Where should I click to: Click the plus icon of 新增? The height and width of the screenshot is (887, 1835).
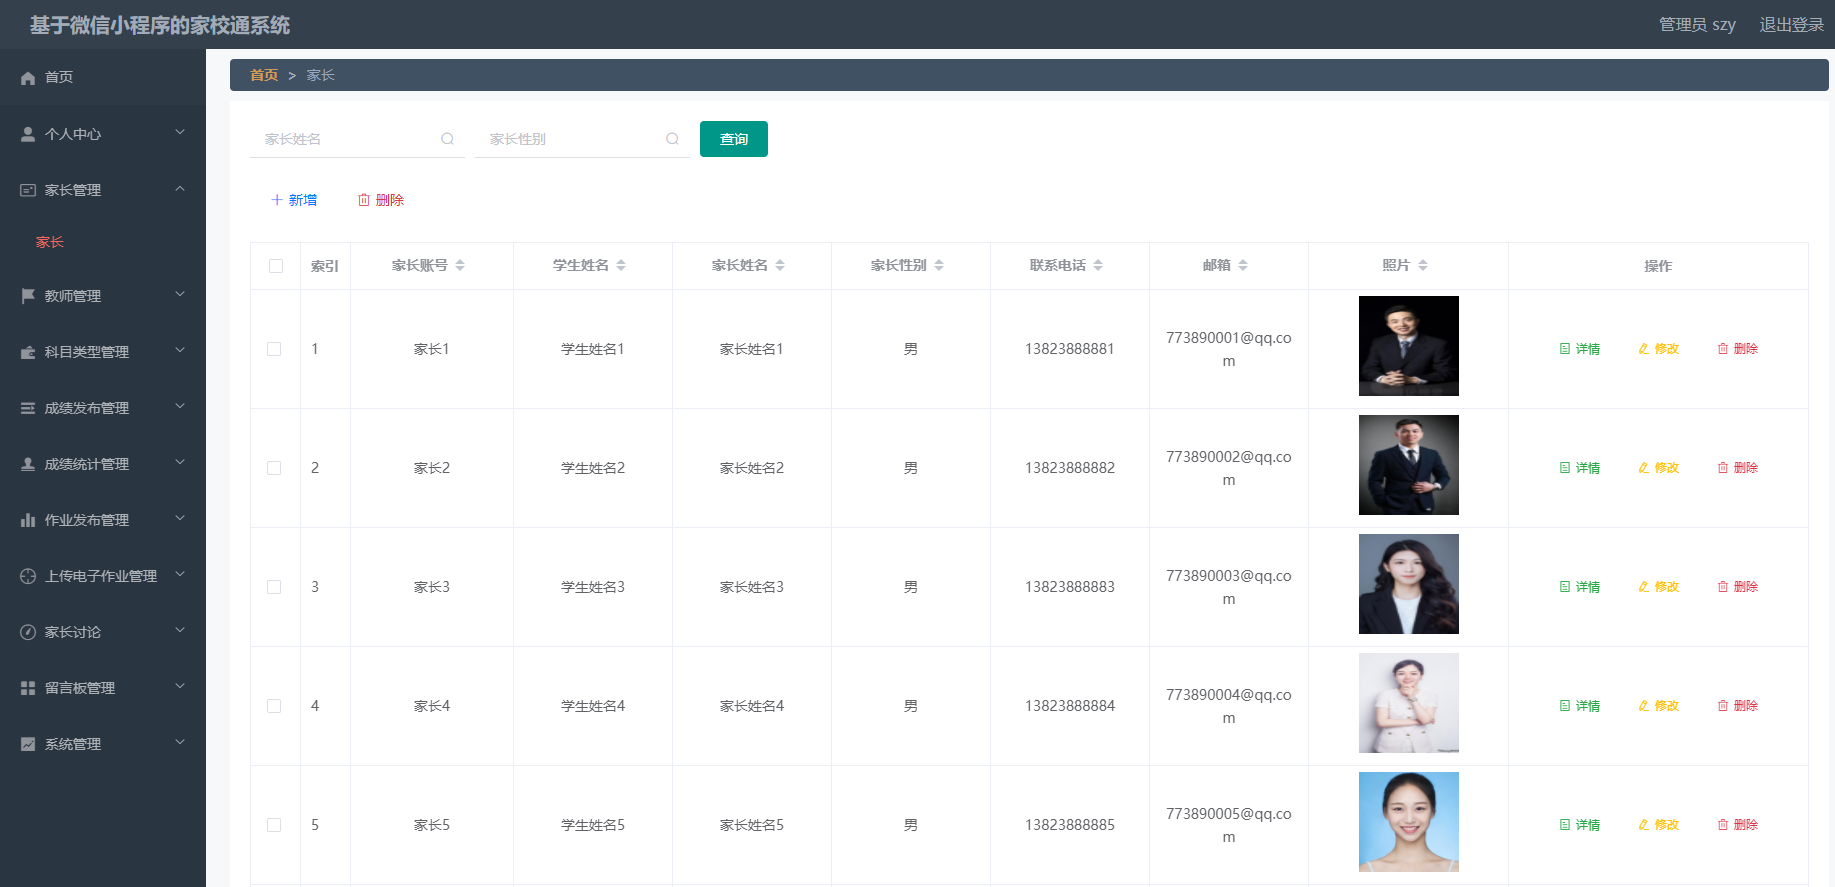(277, 200)
